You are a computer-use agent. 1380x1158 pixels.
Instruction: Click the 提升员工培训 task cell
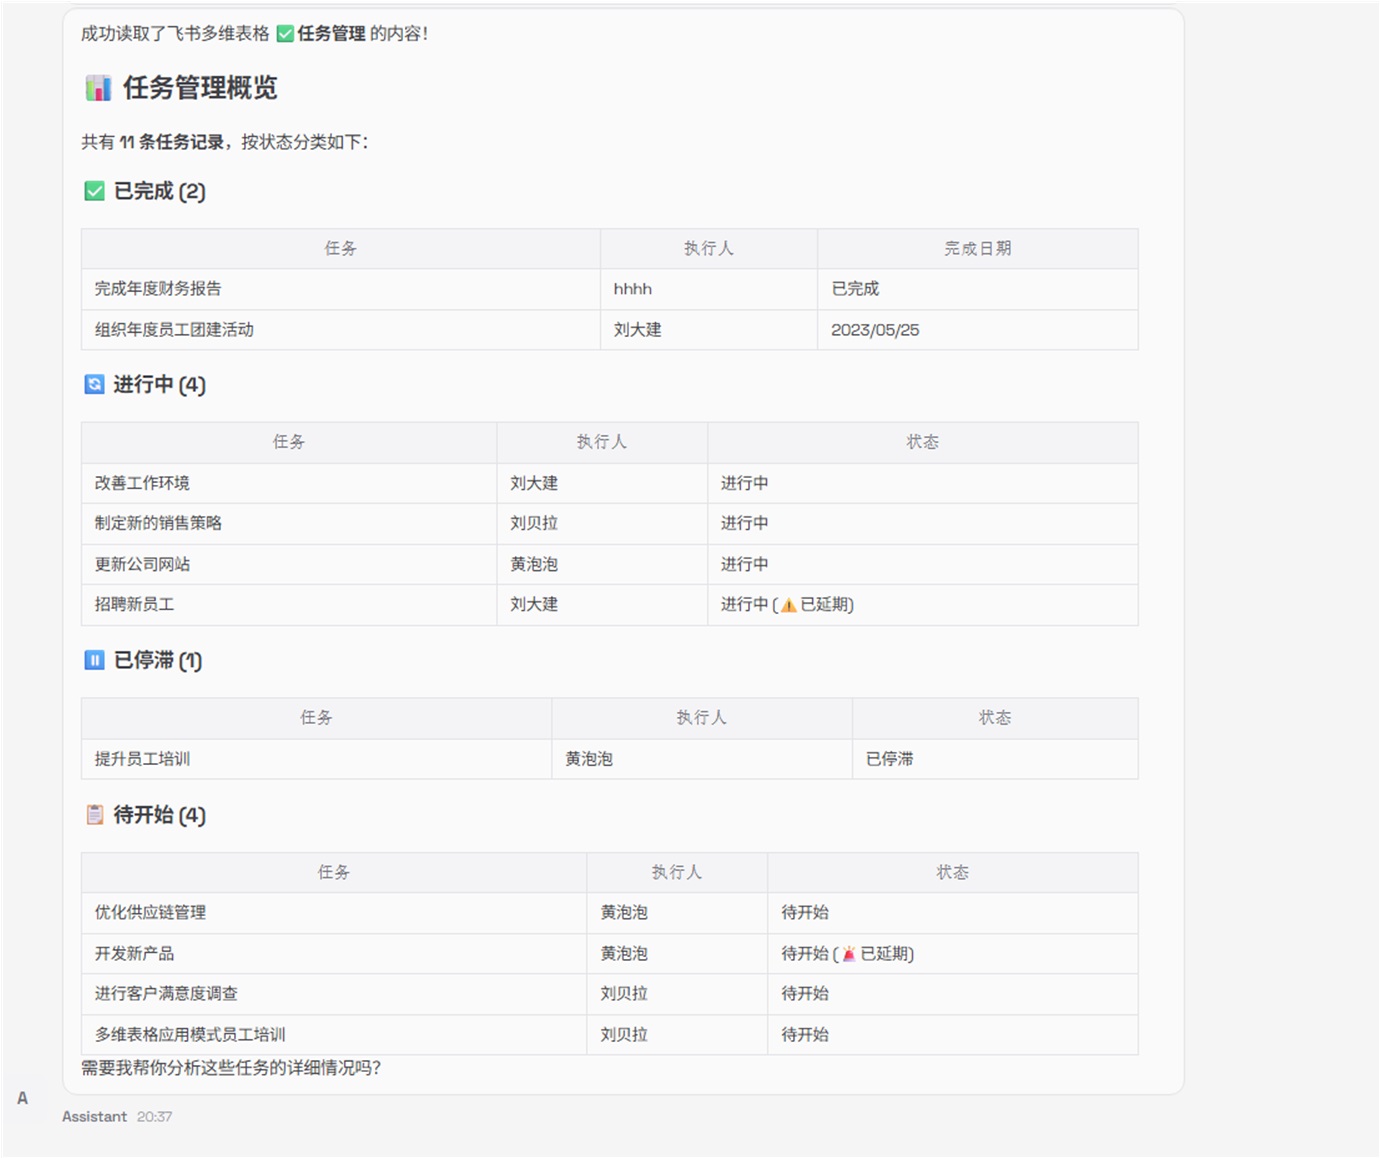coord(142,759)
